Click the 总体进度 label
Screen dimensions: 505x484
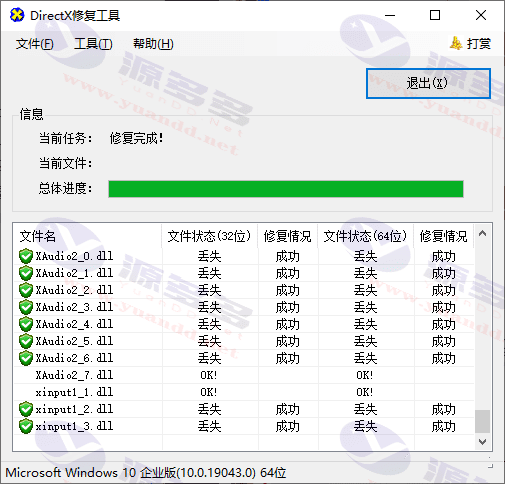click(65, 188)
